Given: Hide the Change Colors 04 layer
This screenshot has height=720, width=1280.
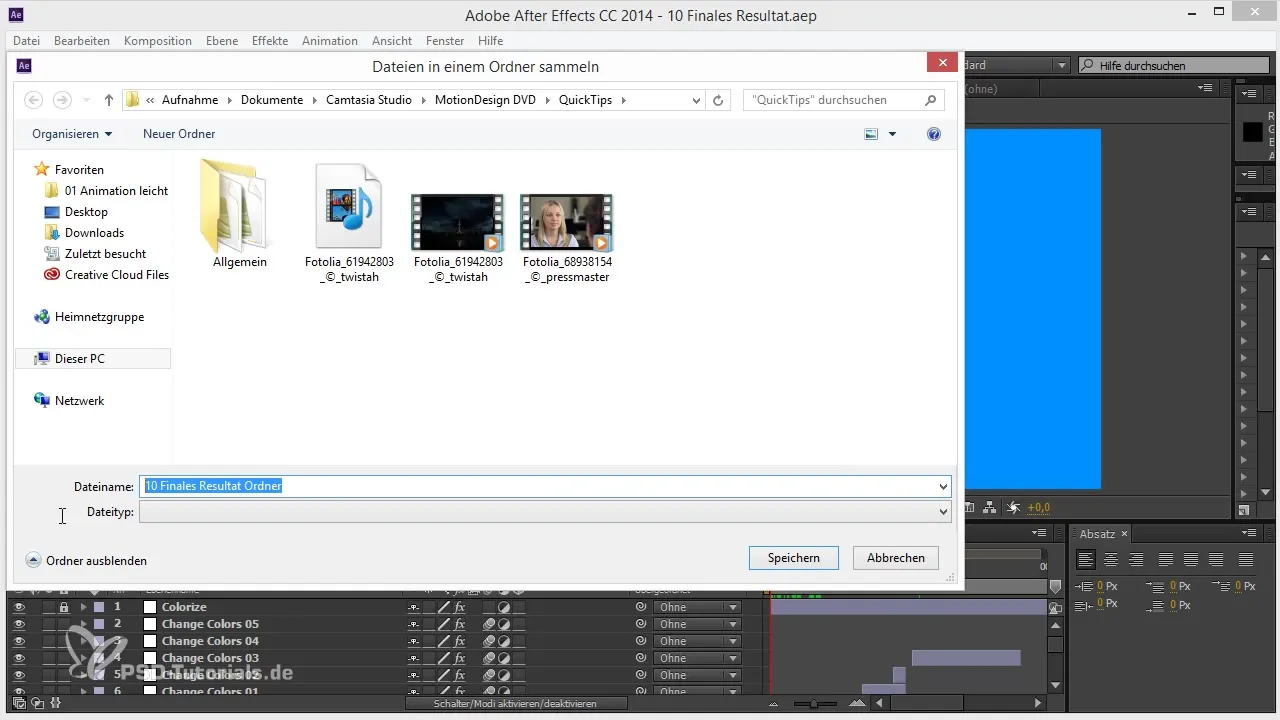Looking at the screenshot, I should tap(18, 641).
